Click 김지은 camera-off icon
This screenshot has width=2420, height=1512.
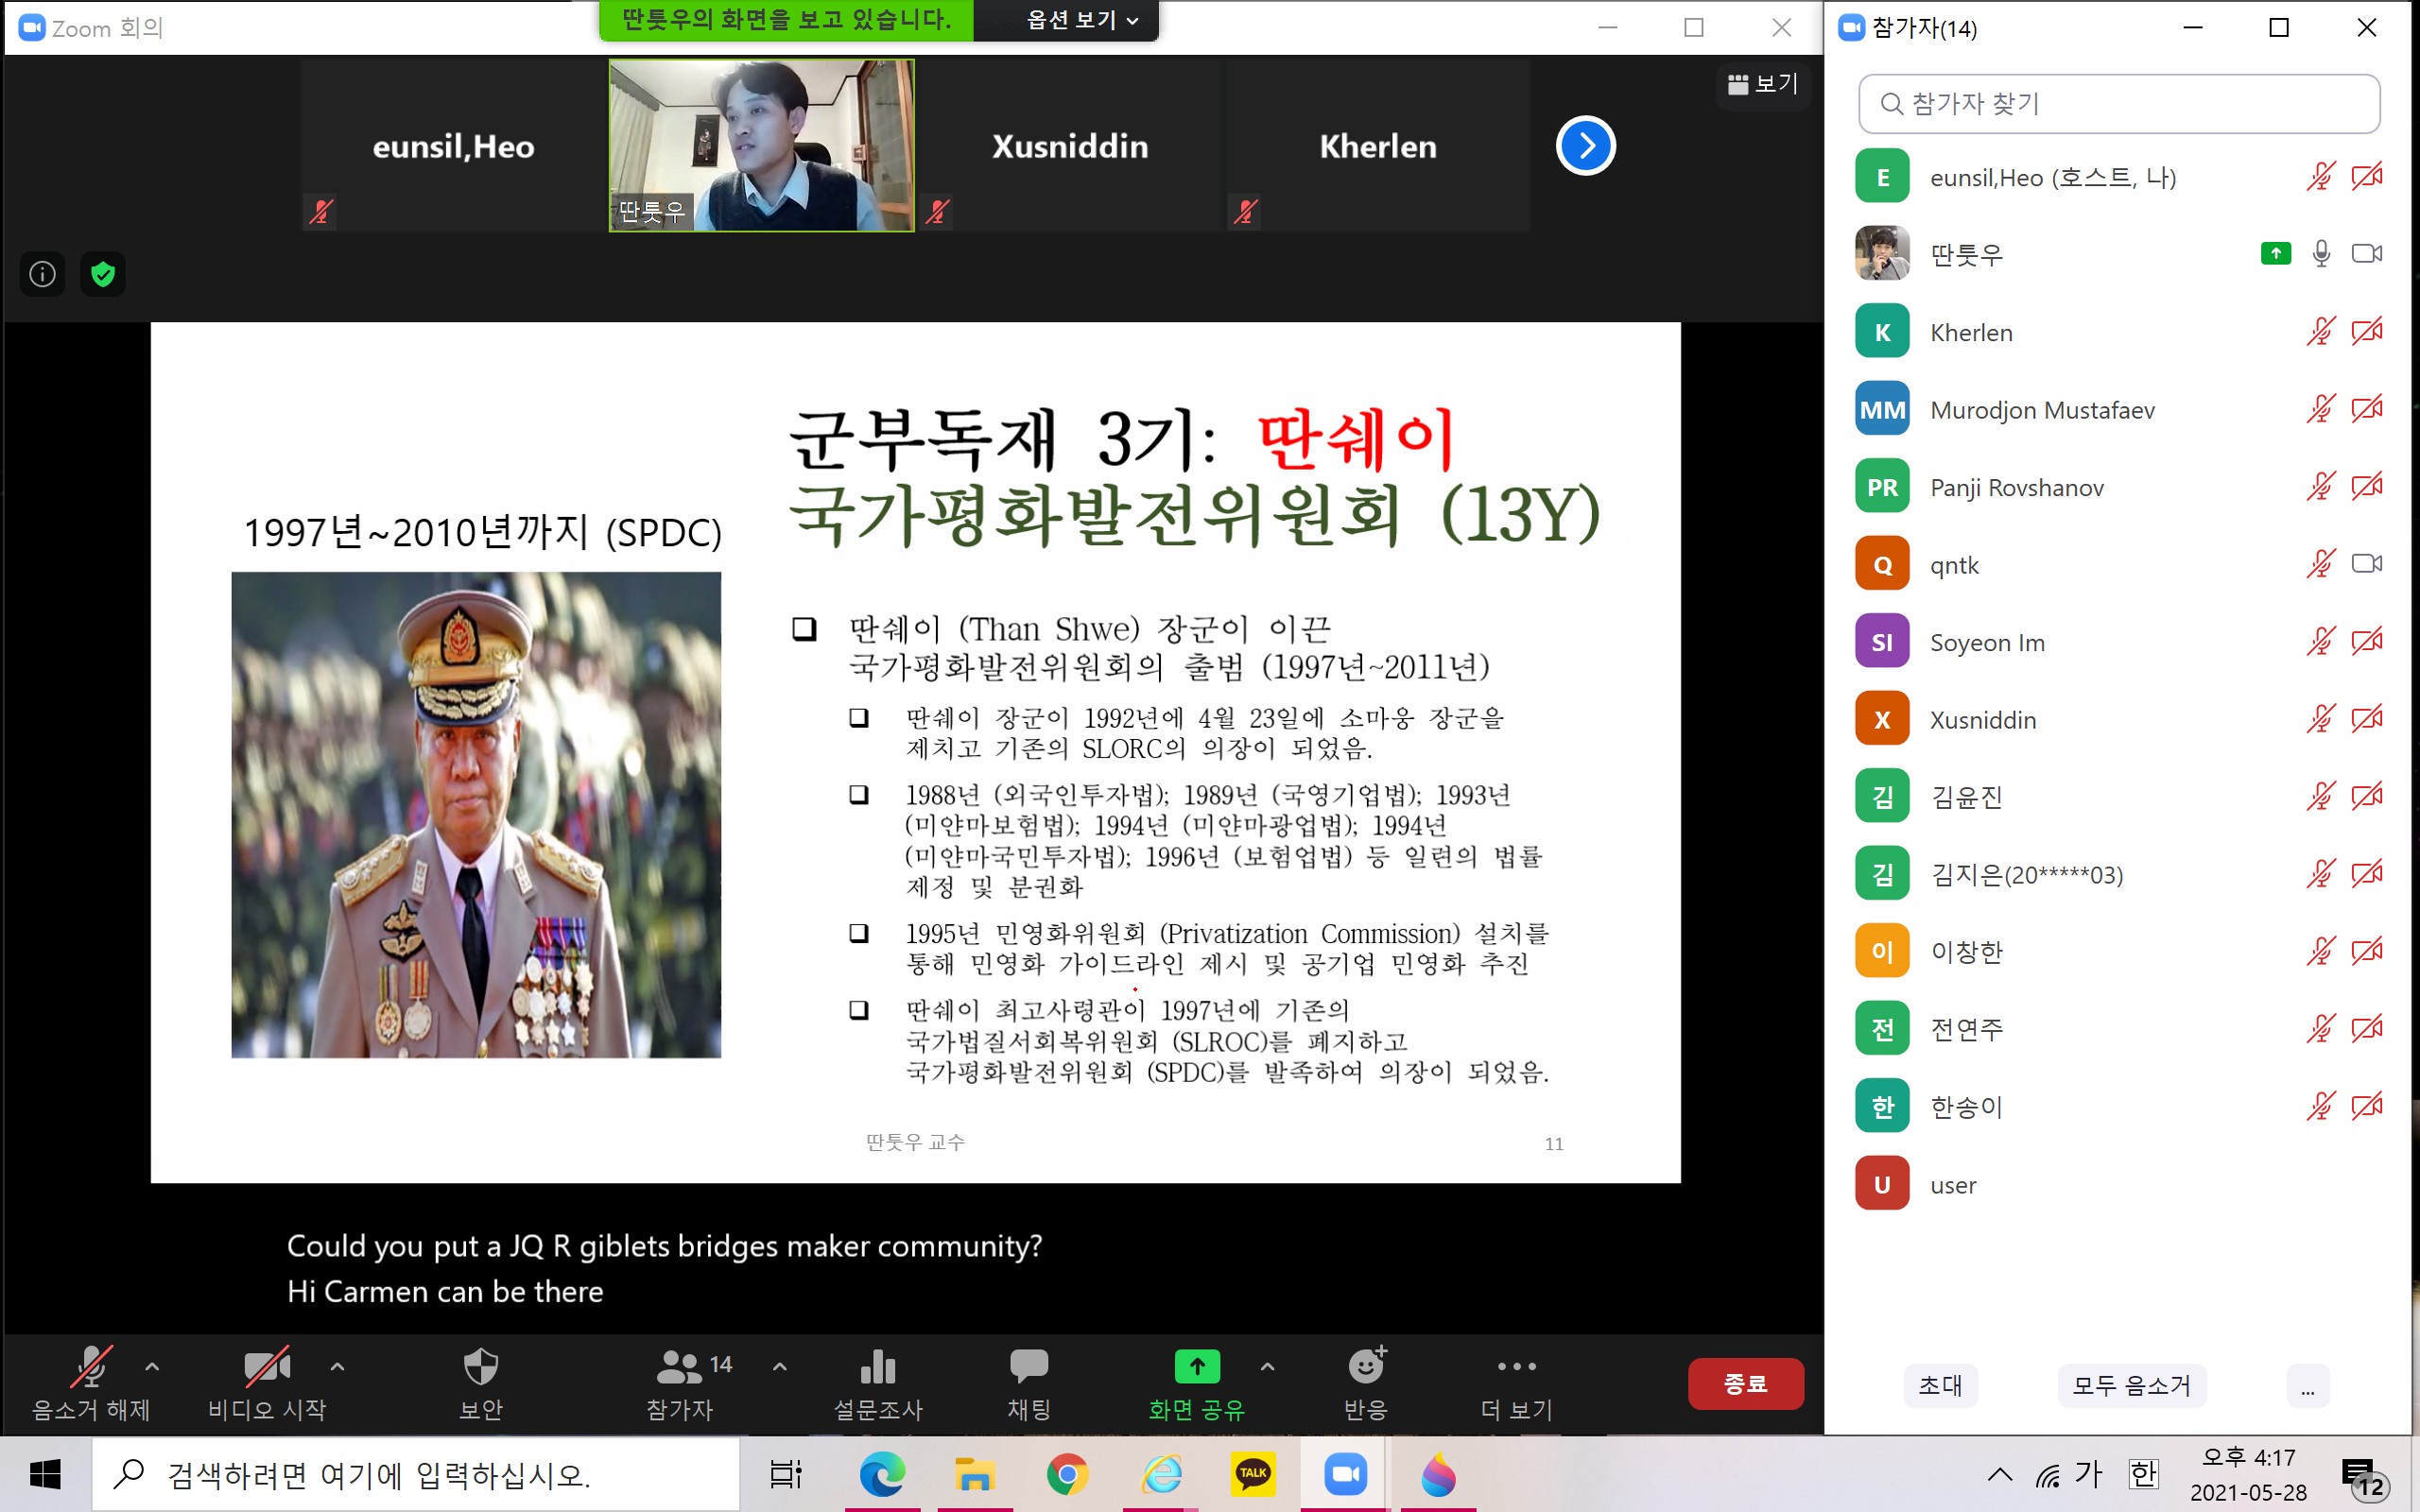pos(2366,874)
